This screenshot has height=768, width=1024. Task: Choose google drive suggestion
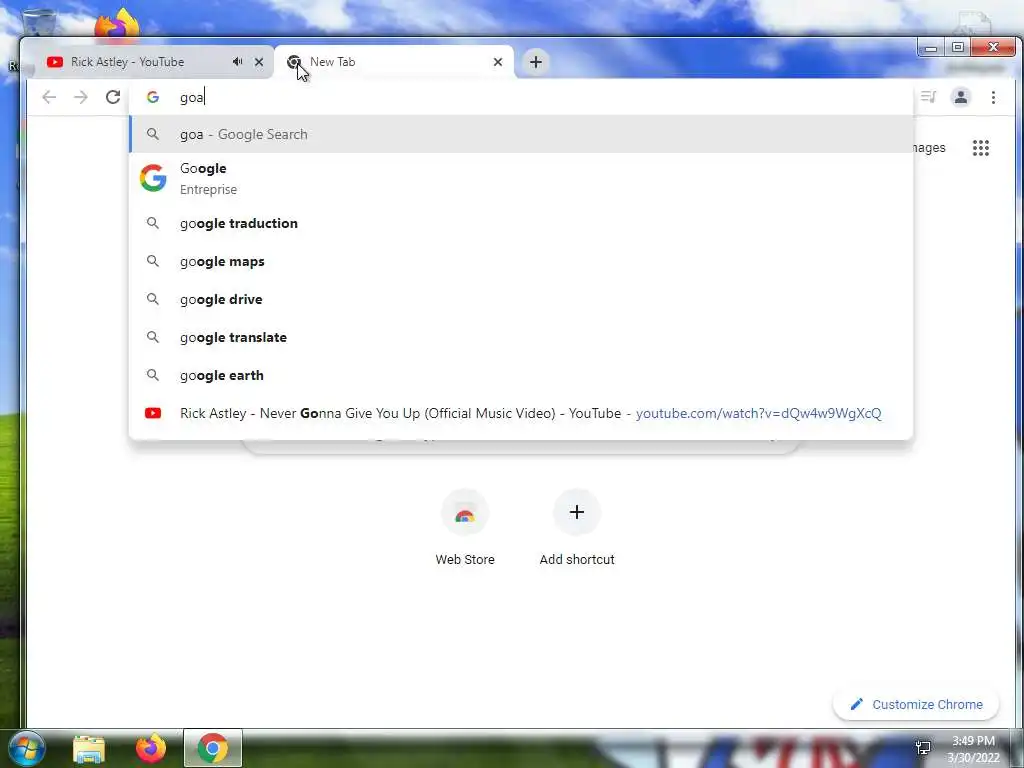click(x=520, y=299)
